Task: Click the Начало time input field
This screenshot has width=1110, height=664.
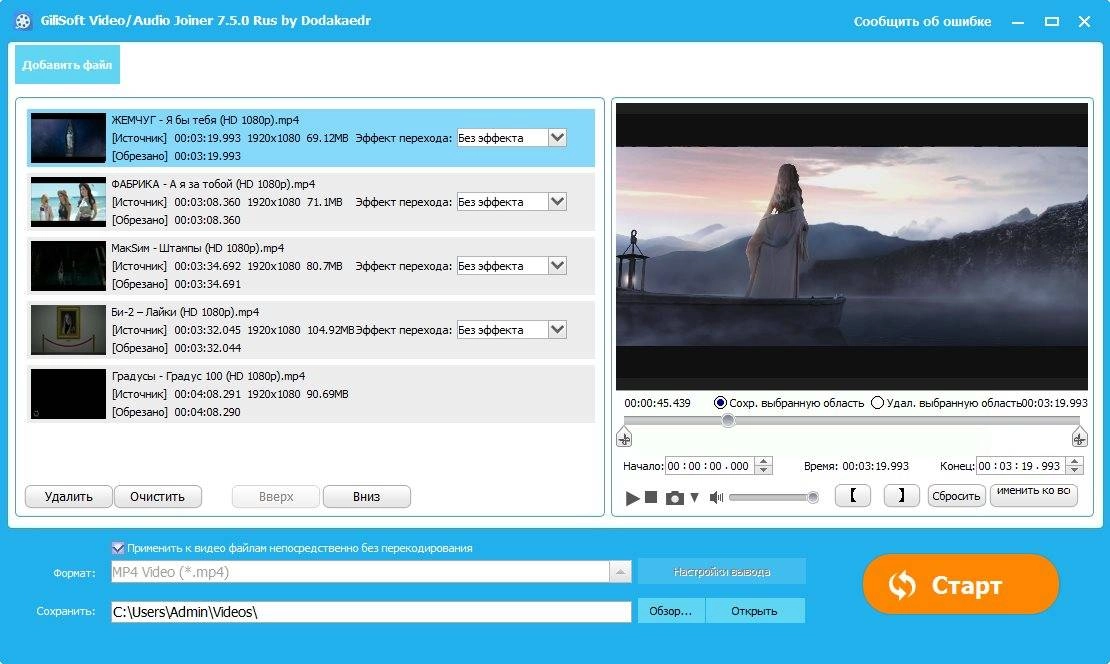Action: 710,466
